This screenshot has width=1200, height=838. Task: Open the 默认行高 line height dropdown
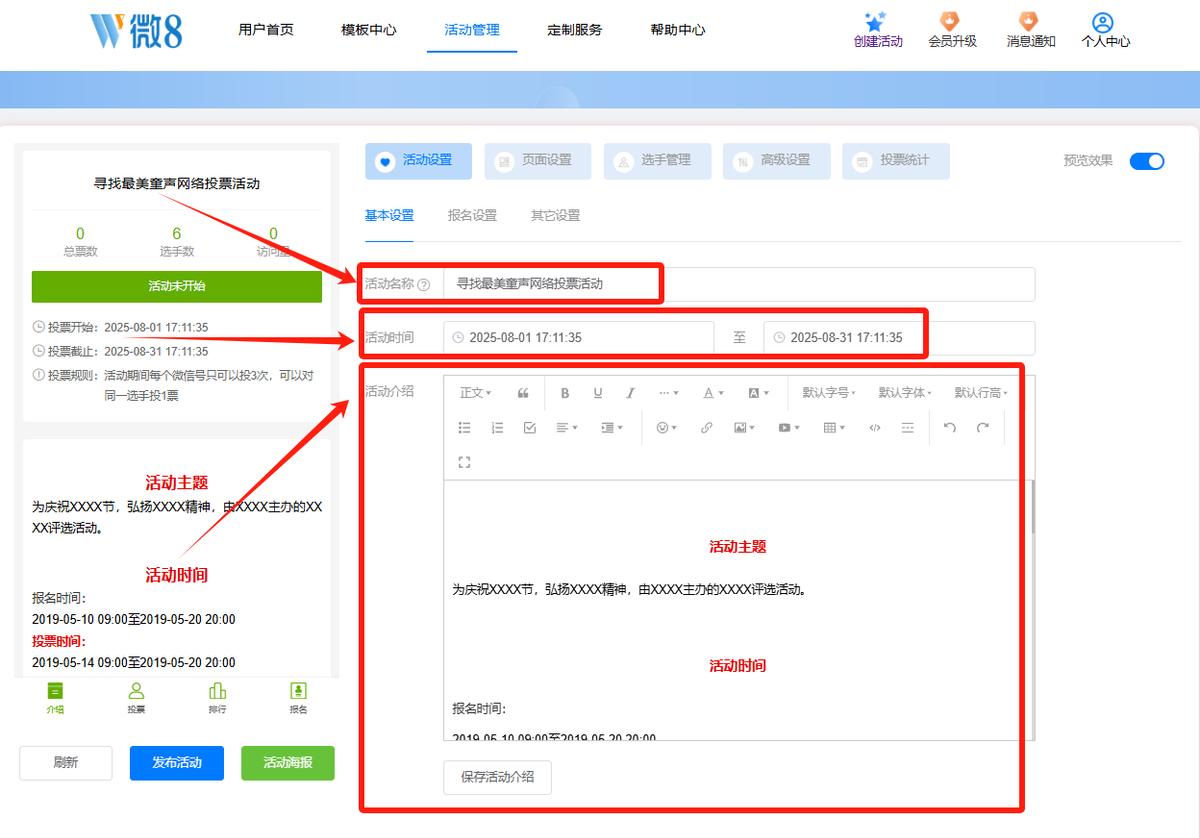981,393
